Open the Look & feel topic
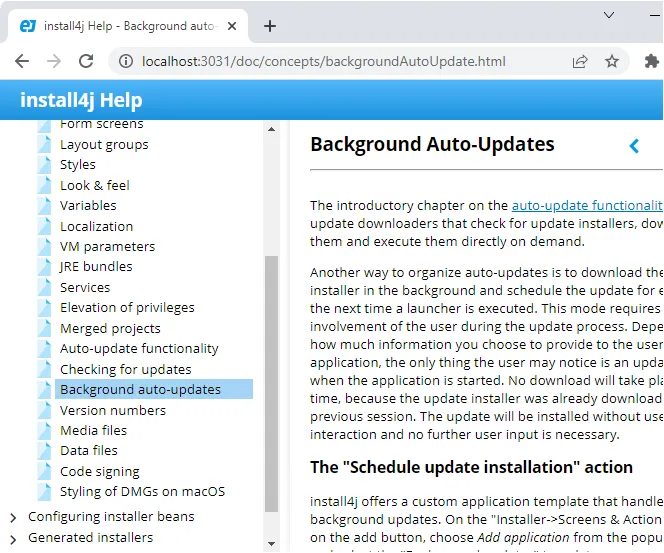 coord(95,185)
